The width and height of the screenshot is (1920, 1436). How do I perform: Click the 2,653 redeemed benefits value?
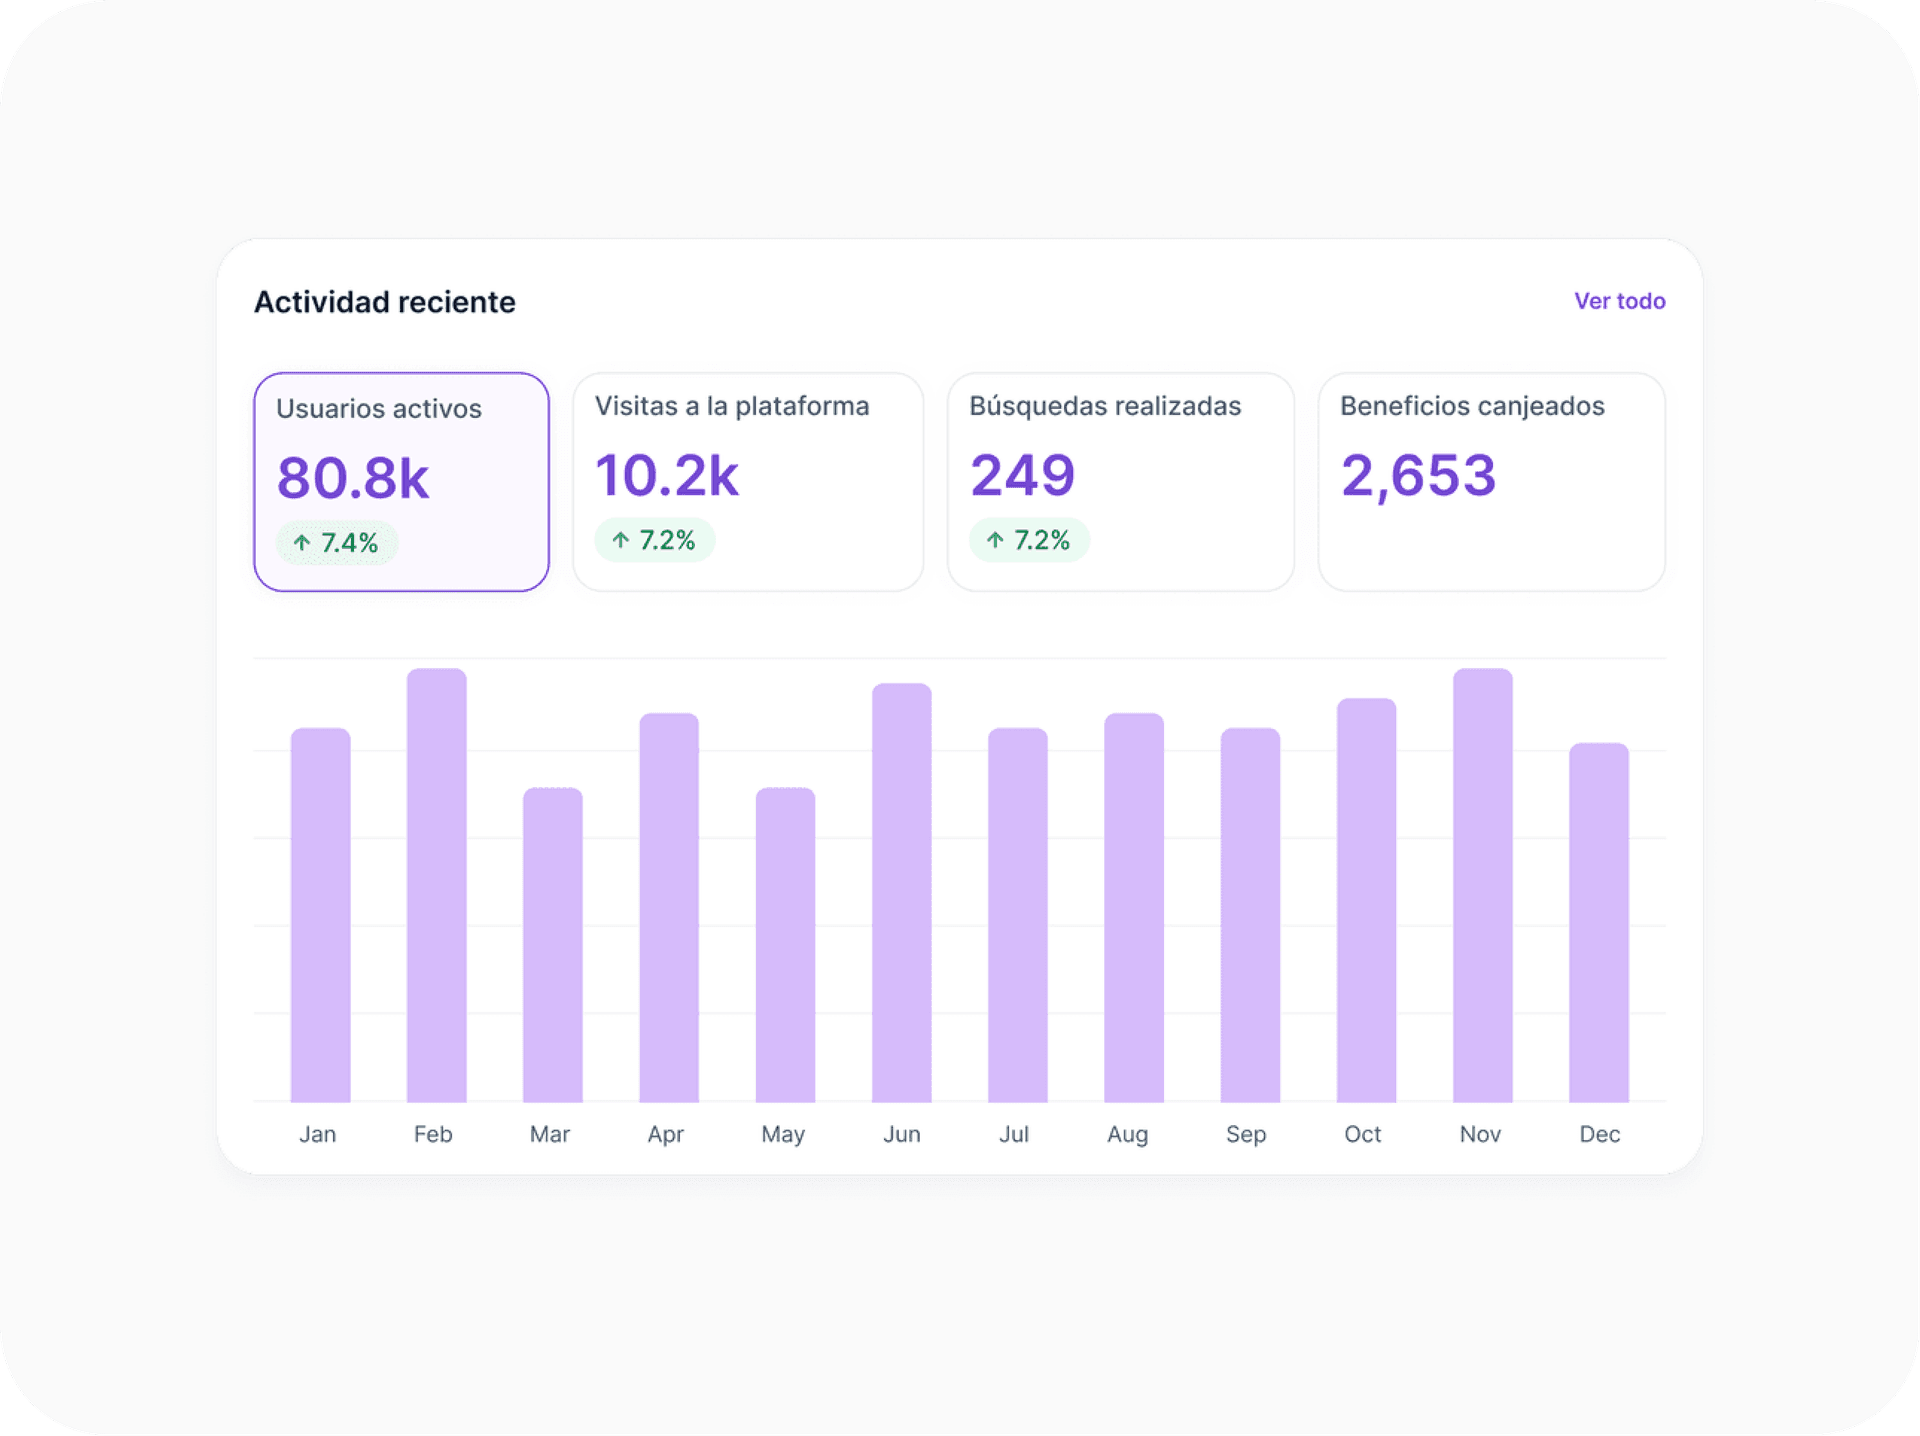pos(1417,477)
